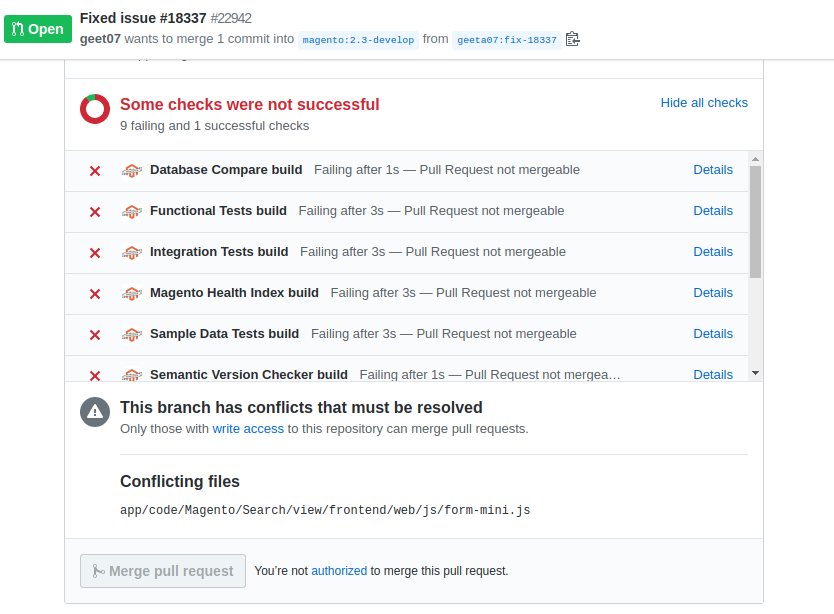The width and height of the screenshot is (834, 614).
Task: Click the red X beside Integration Tests build
Action: pos(95,253)
